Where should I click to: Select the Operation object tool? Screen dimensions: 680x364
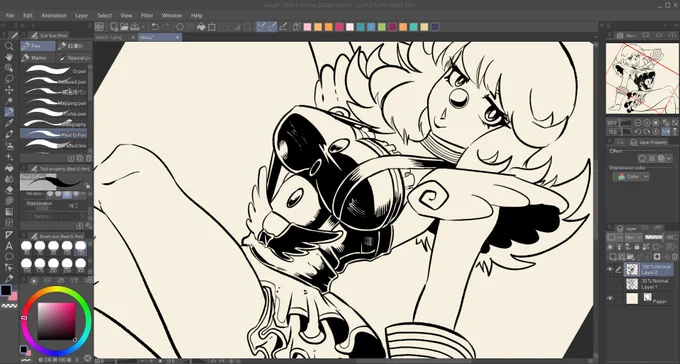click(x=9, y=68)
